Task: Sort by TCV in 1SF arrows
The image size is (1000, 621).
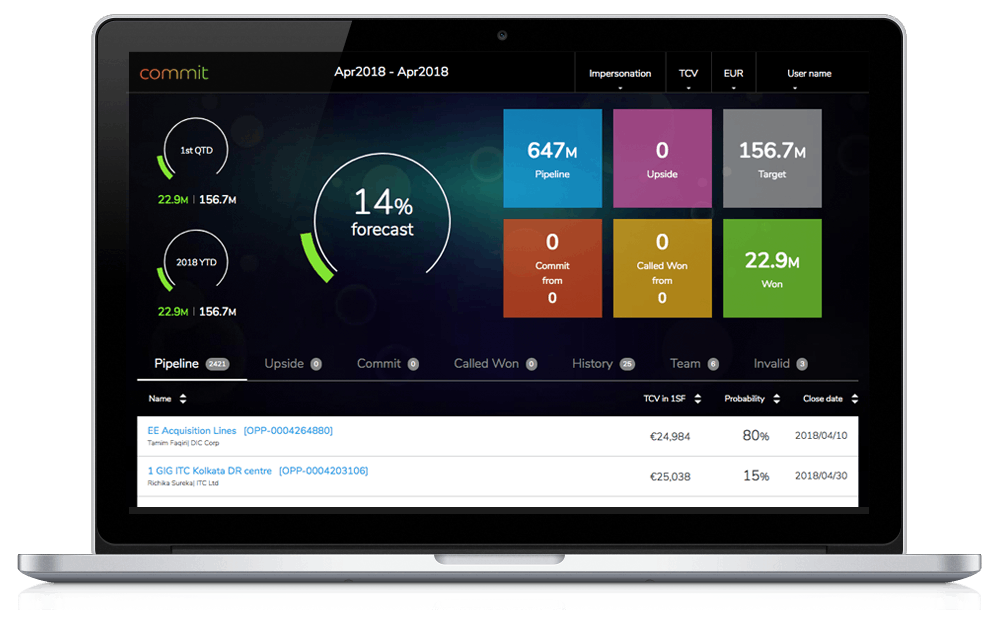Action: [x=698, y=399]
